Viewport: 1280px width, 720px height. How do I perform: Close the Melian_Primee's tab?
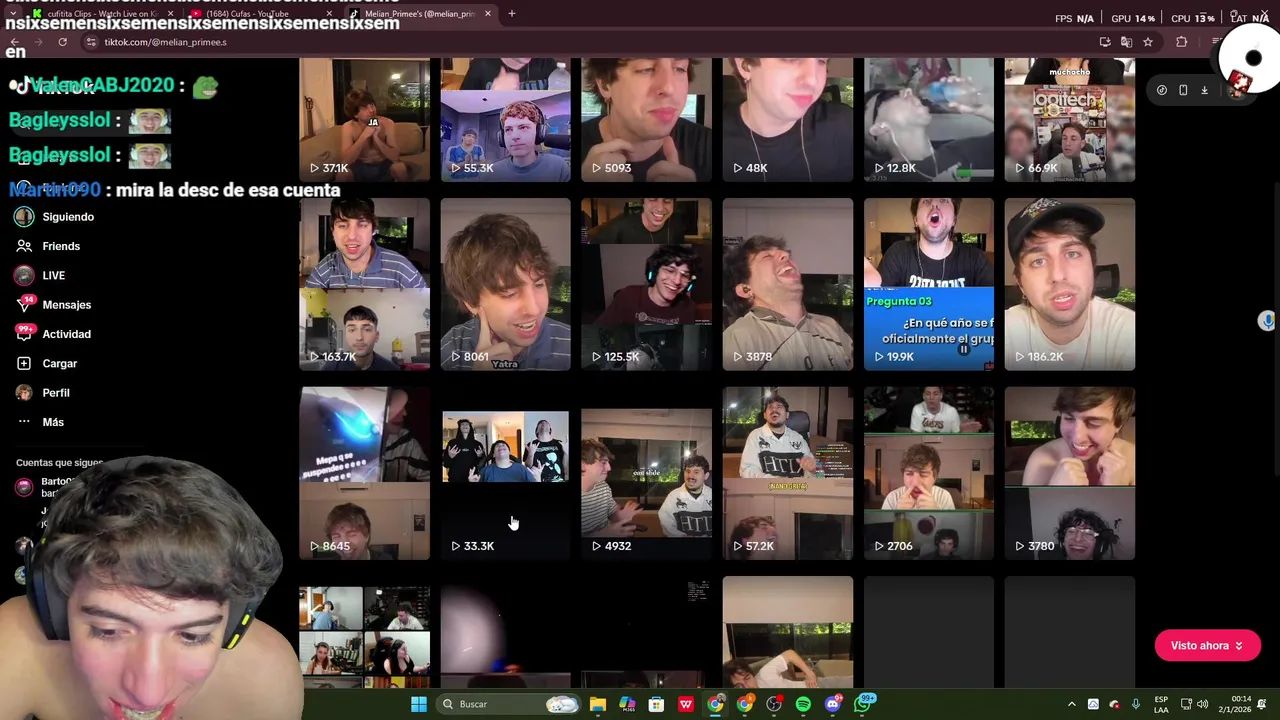[488, 14]
